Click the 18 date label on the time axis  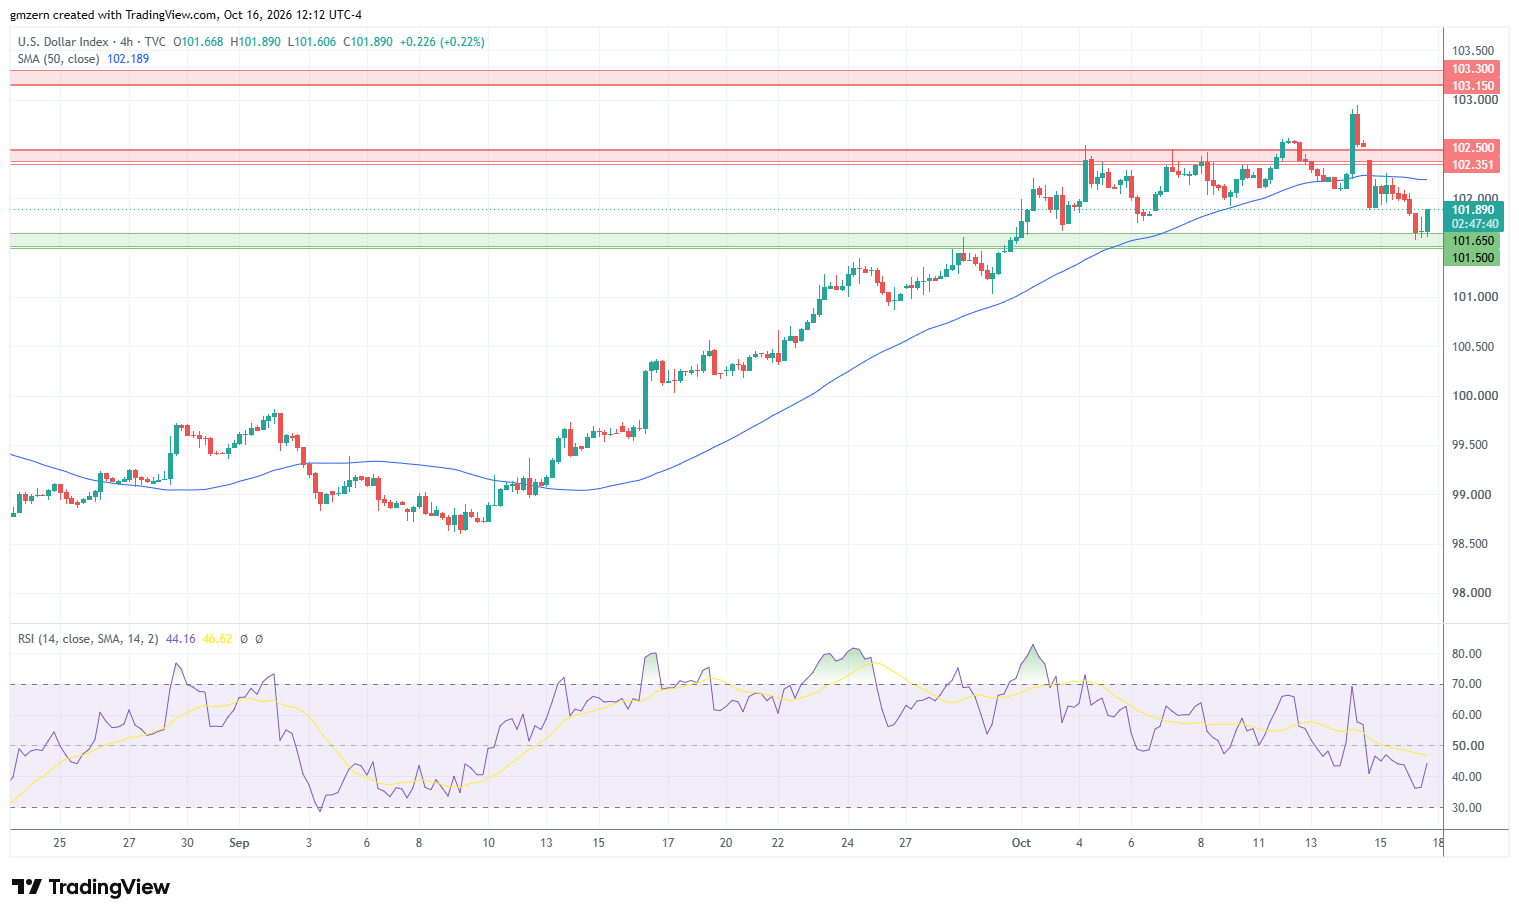(x=1437, y=843)
